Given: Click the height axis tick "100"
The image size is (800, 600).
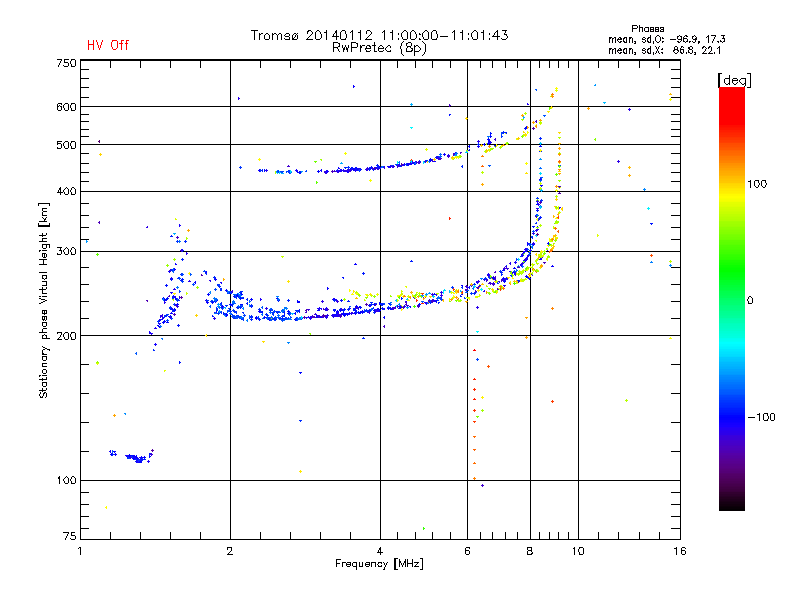Looking at the screenshot, I should [x=66, y=480].
